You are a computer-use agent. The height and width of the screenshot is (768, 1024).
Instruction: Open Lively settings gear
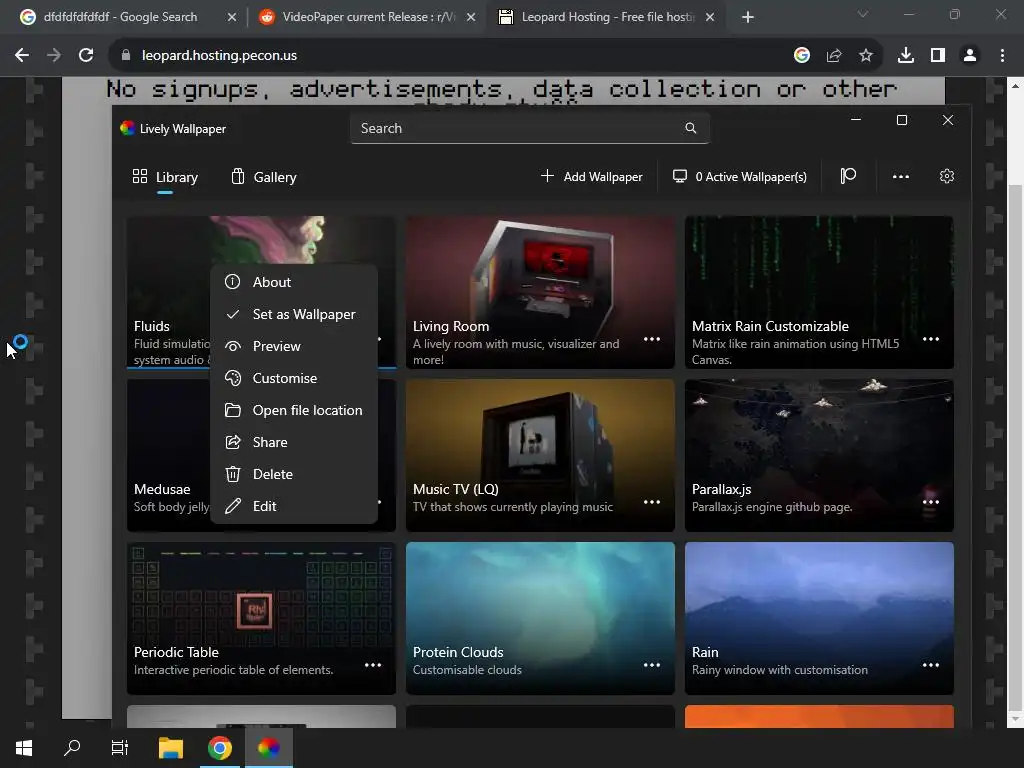pyautogui.click(x=947, y=176)
